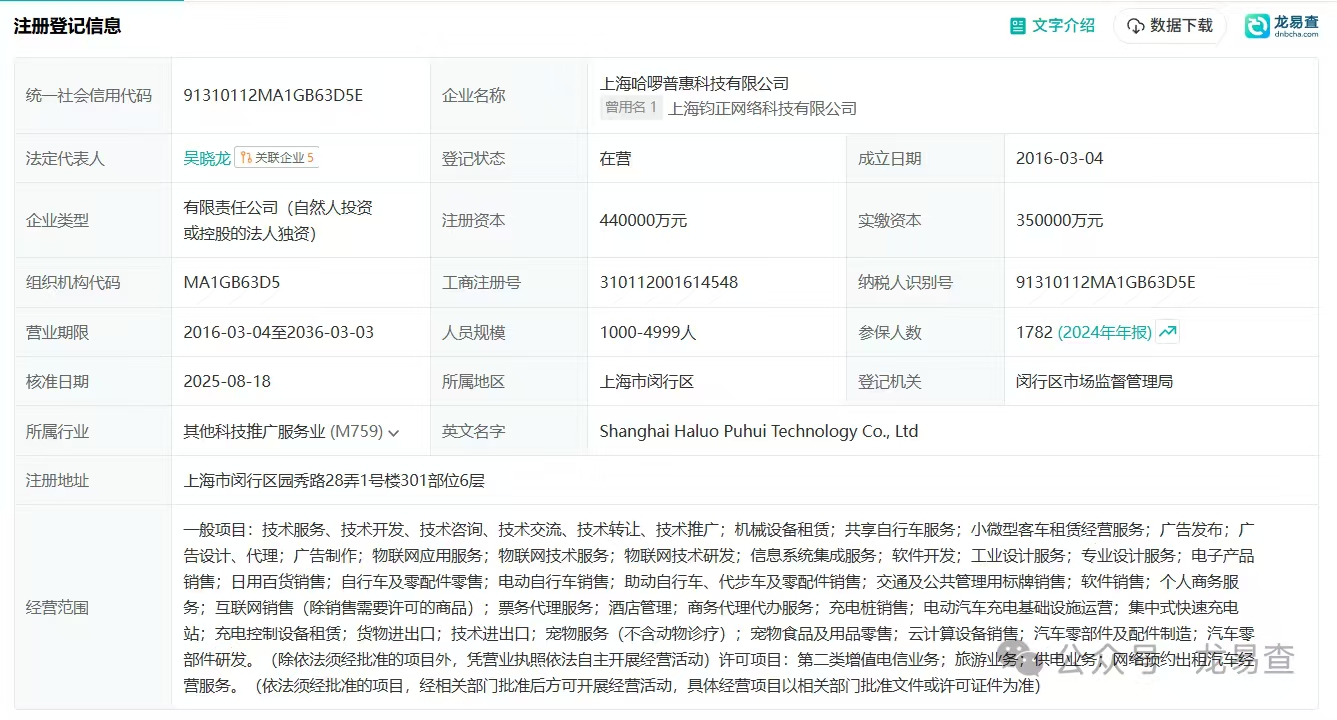This screenshot has width=1337, height=720.
Task: Select the English name Shanghai Haluo Puhui Technology
Action: 758,432
